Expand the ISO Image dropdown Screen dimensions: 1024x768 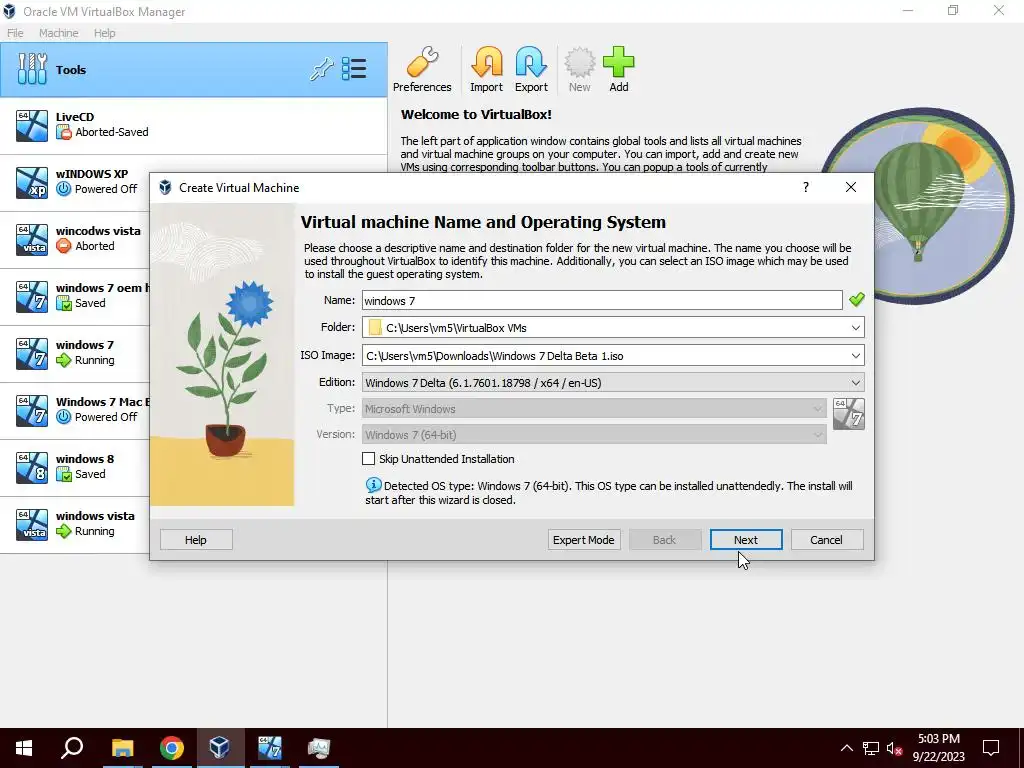856,356
